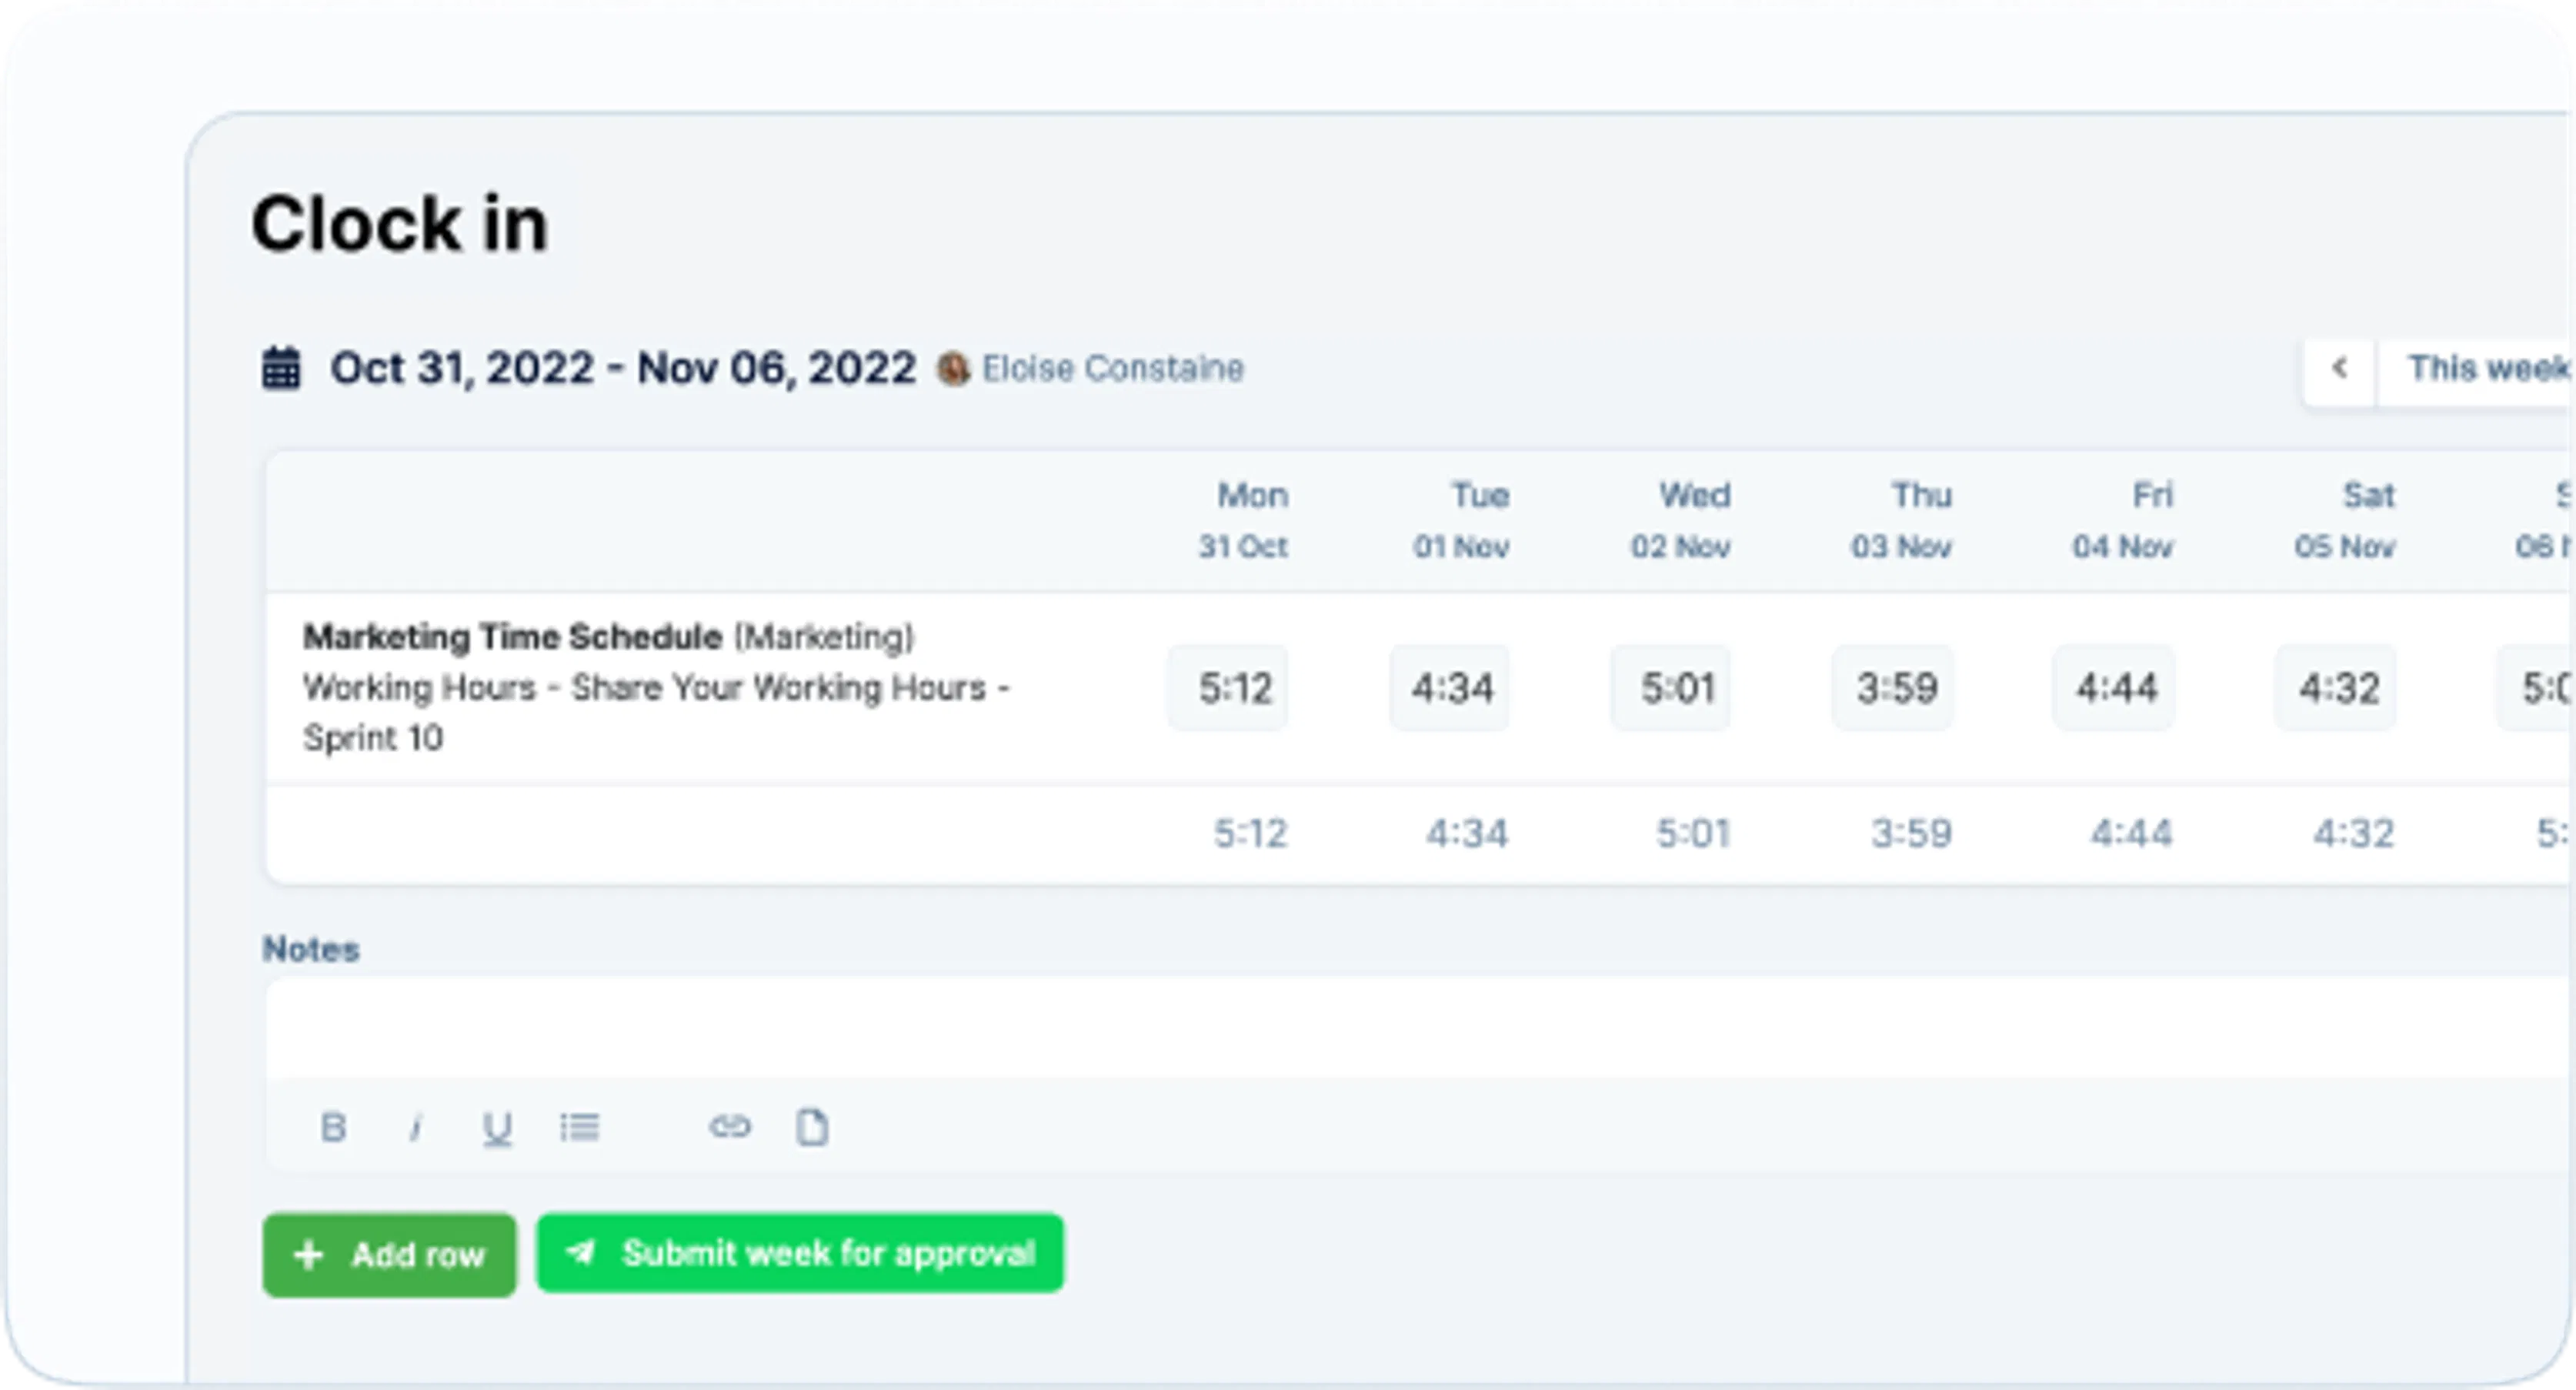The image size is (2576, 1390).
Task: Click the Monday 31 Oct hours field 5:12
Action: [1233, 685]
